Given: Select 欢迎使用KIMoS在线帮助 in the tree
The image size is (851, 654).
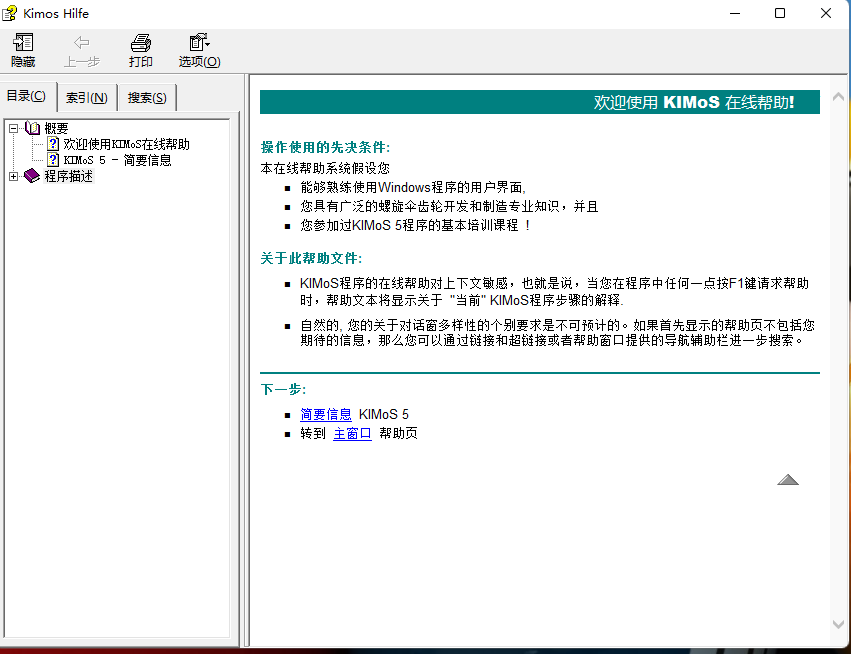Looking at the screenshot, I should point(126,144).
